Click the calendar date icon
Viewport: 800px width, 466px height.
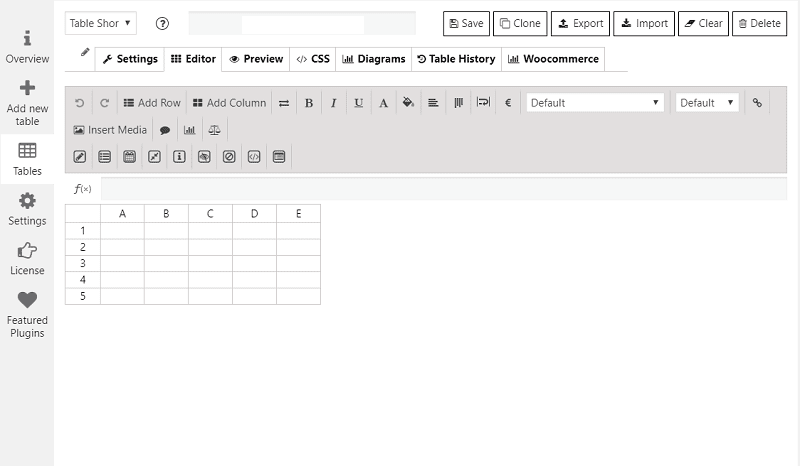pos(130,157)
